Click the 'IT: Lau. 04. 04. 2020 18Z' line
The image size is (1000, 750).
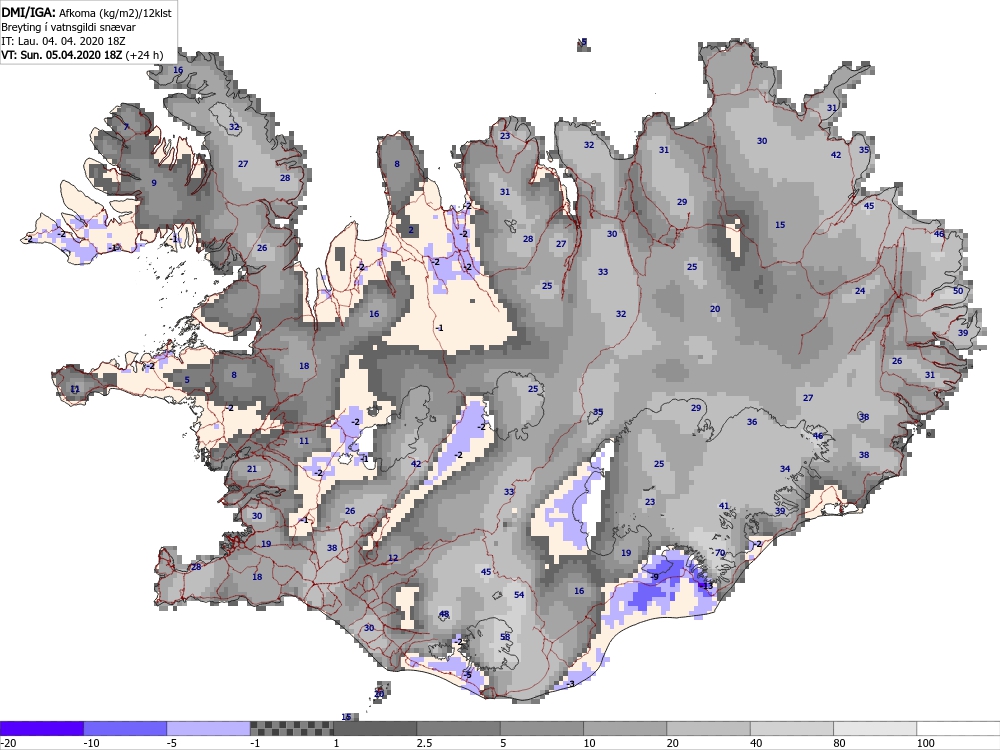pyautogui.click(x=63, y=41)
